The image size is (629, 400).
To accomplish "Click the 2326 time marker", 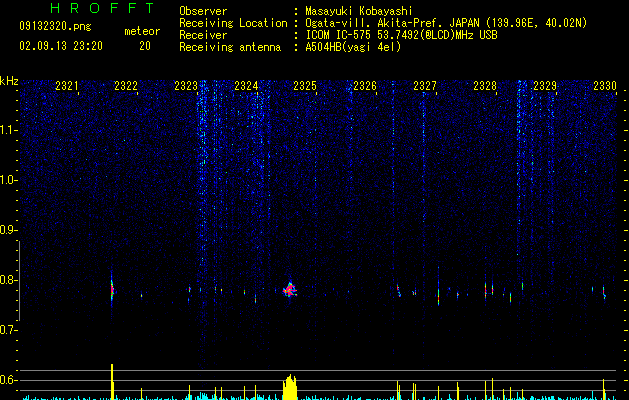I will point(365,86).
